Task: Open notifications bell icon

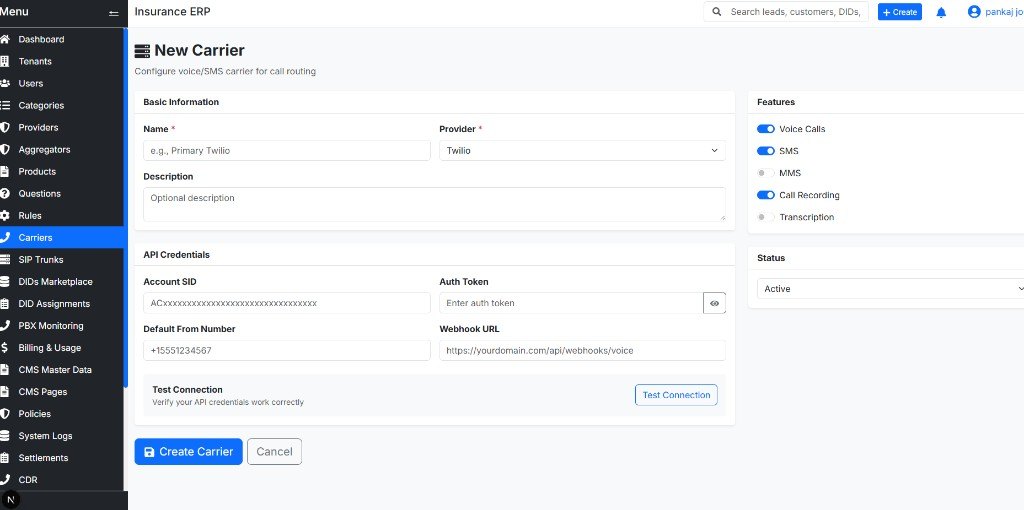Action: point(941,12)
